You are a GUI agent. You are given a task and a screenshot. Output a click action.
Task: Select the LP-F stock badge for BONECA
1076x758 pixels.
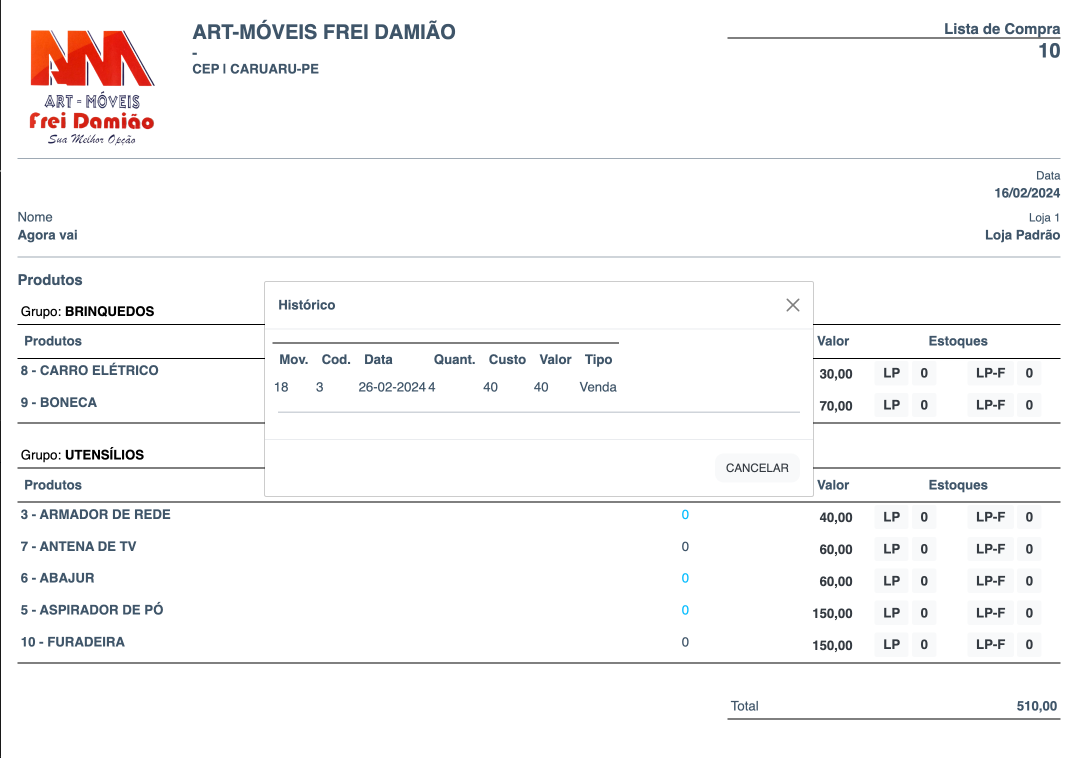coord(990,406)
